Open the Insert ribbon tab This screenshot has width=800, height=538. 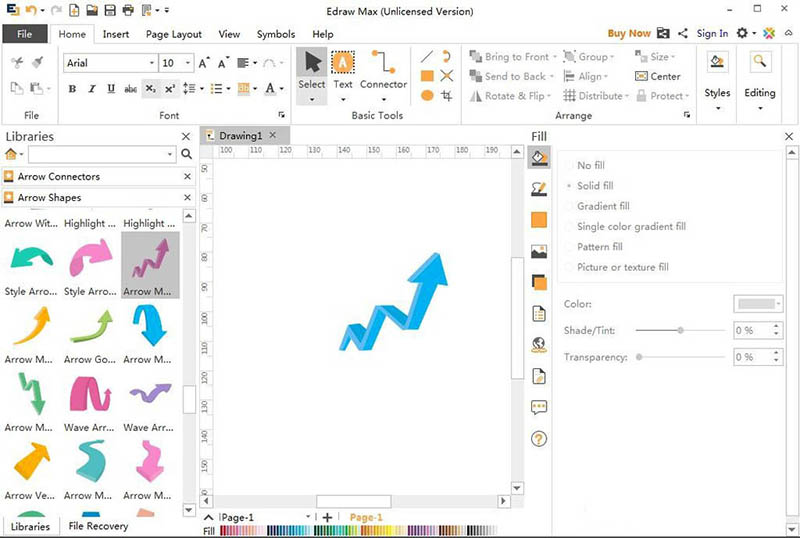click(115, 34)
